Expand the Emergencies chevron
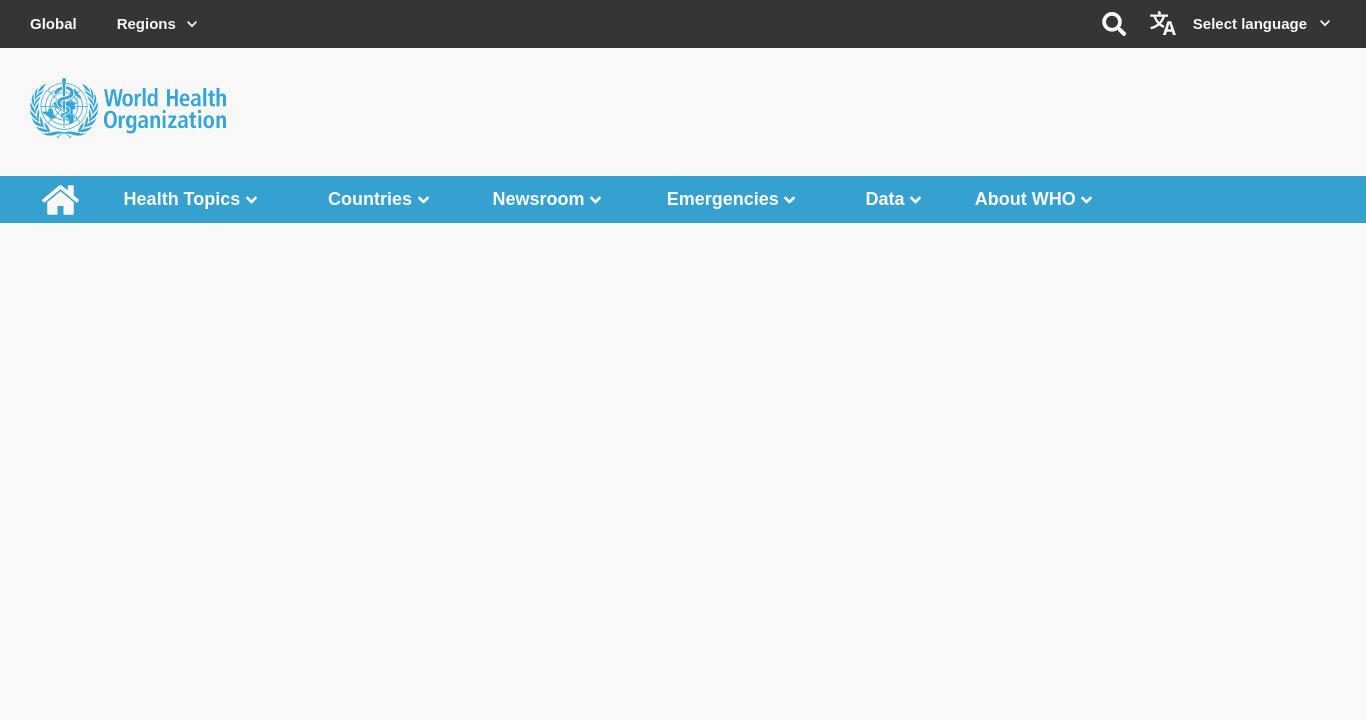The image size is (1366, 720). 790,200
